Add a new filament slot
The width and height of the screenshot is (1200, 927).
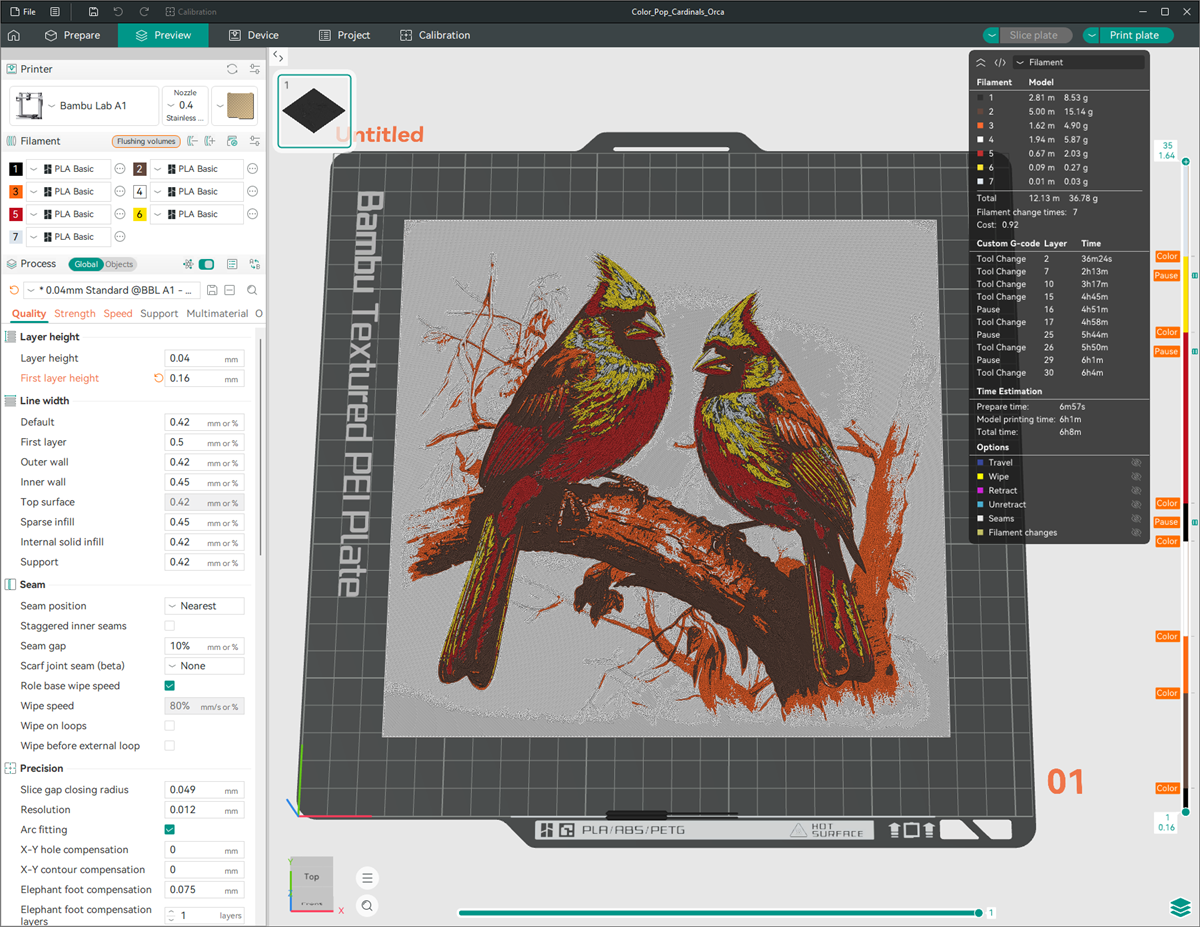(x=210, y=141)
